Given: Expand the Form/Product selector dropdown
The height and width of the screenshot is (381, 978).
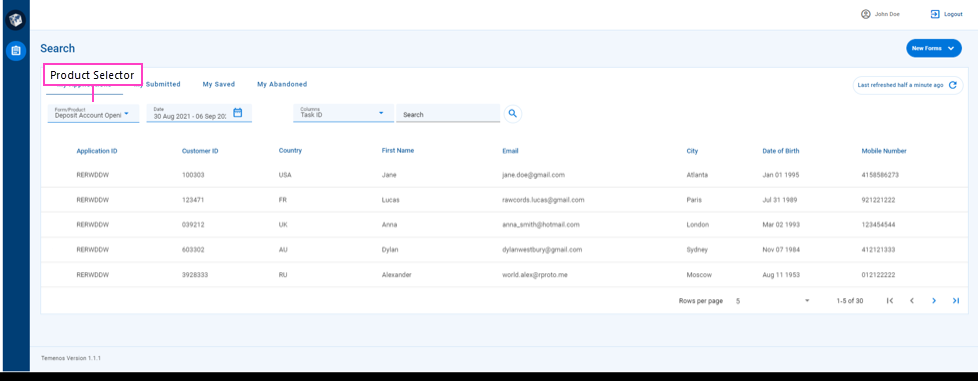Looking at the screenshot, I should coord(94,113).
